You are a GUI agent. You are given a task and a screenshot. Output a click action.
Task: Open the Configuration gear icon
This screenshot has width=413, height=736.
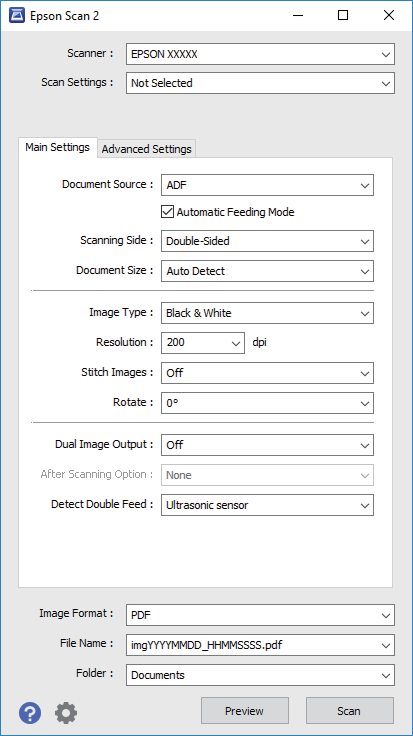(x=66, y=713)
